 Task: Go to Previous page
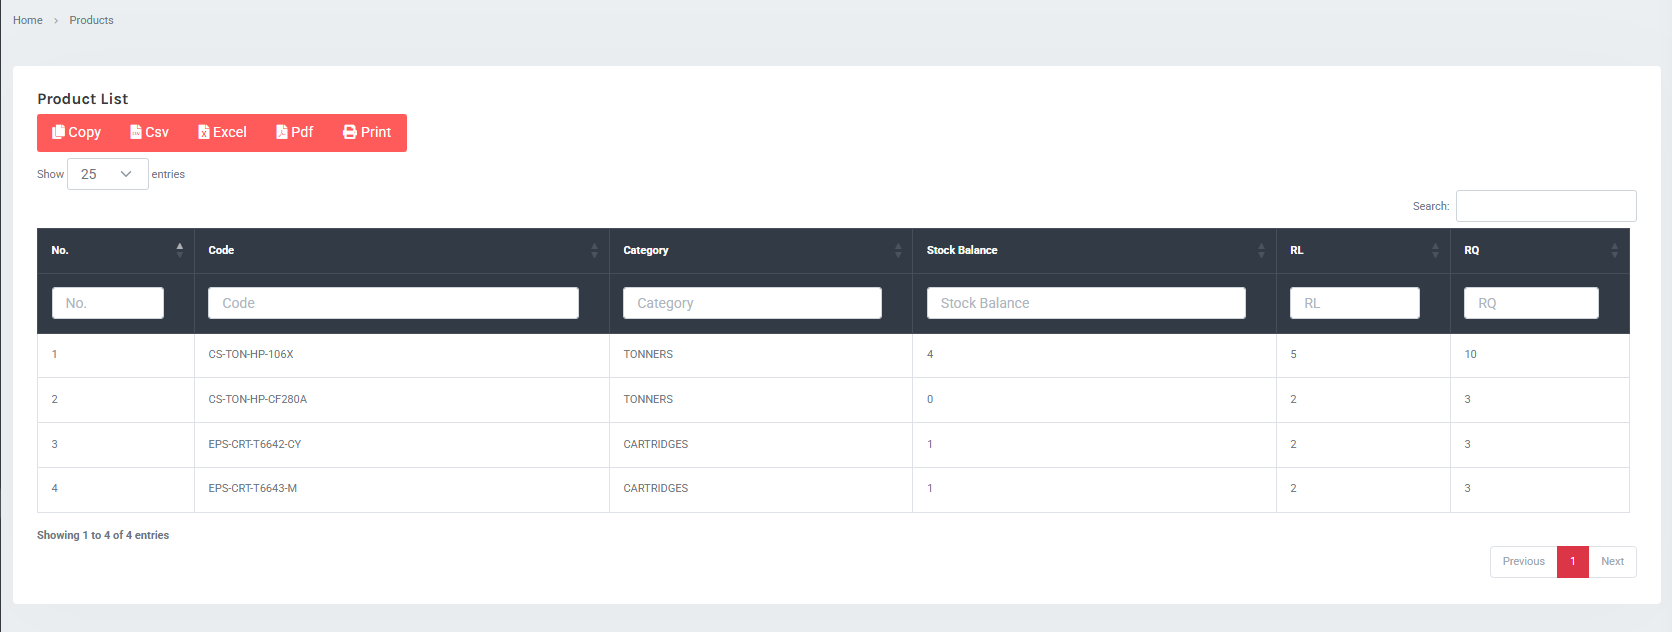coord(1523,561)
